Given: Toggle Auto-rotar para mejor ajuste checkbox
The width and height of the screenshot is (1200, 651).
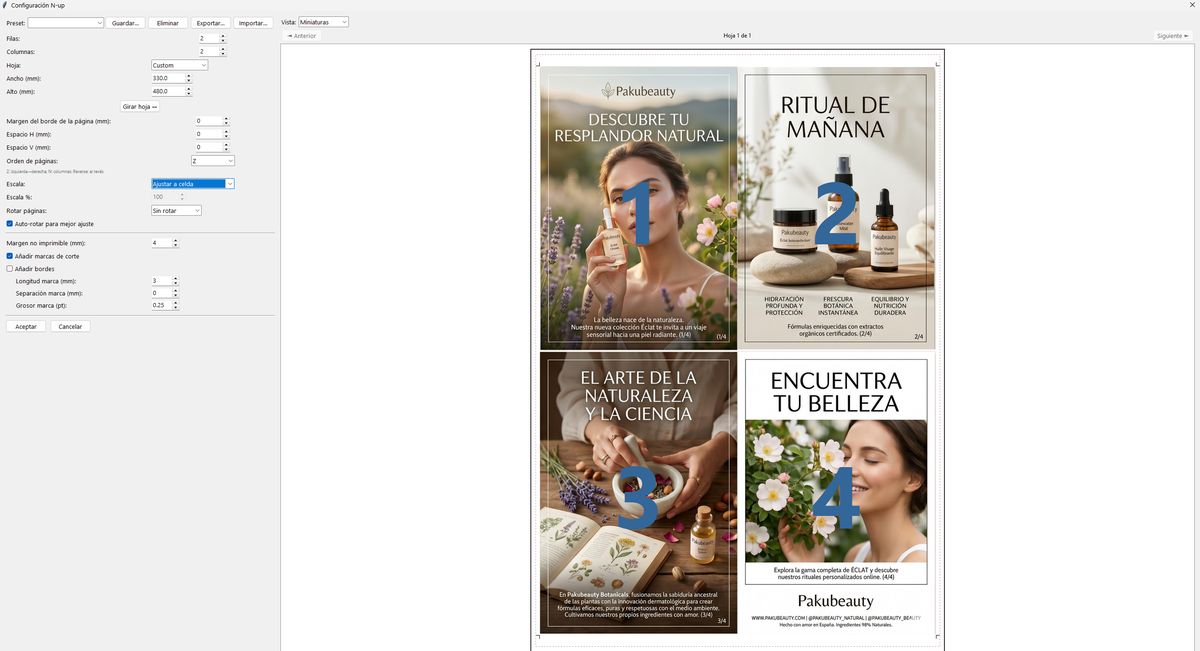Looking at the screenshot, I should tap(10, 224).
